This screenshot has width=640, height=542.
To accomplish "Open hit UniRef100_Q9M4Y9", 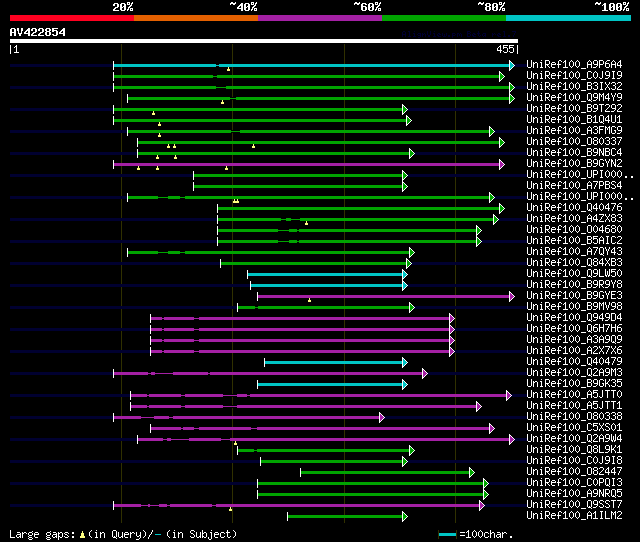I will pos(574,98).
